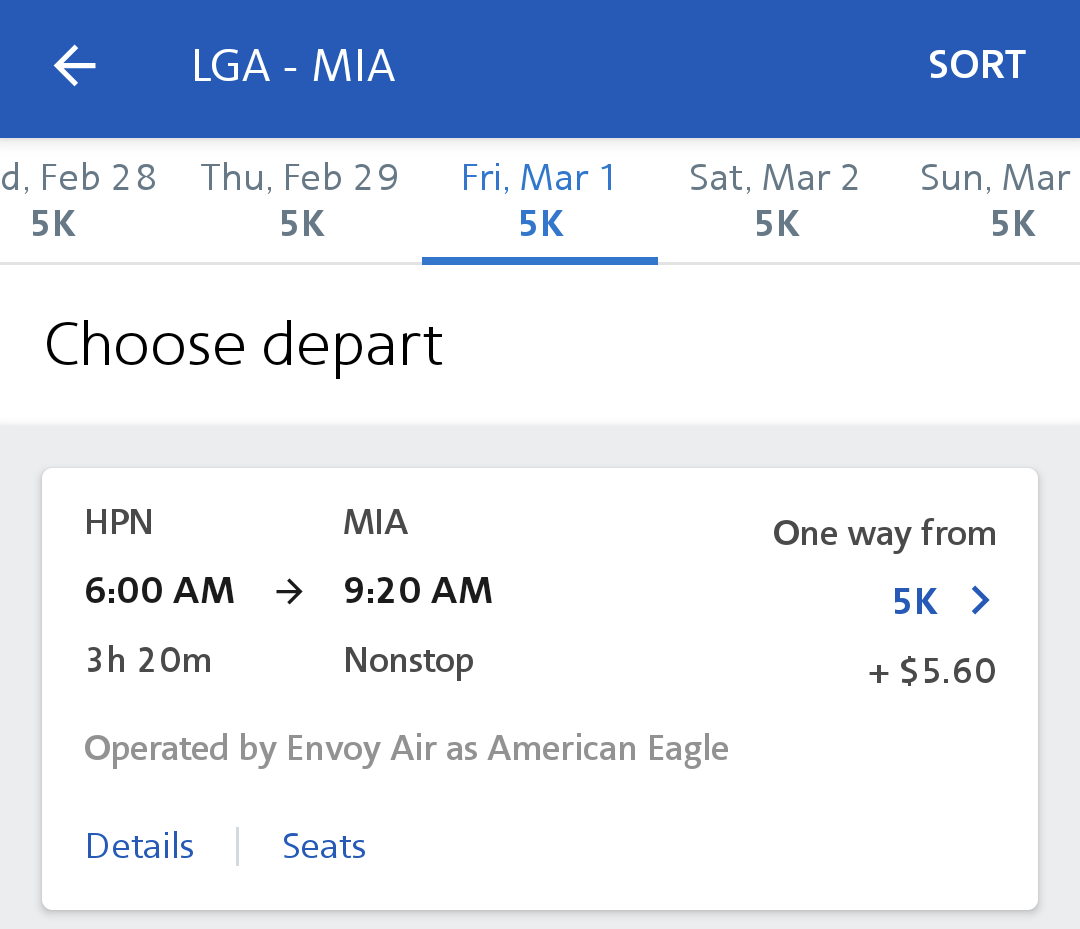
Task: Click the + $5.60 taxes amount
Action: pyautogui.click(x=932, y=671)
